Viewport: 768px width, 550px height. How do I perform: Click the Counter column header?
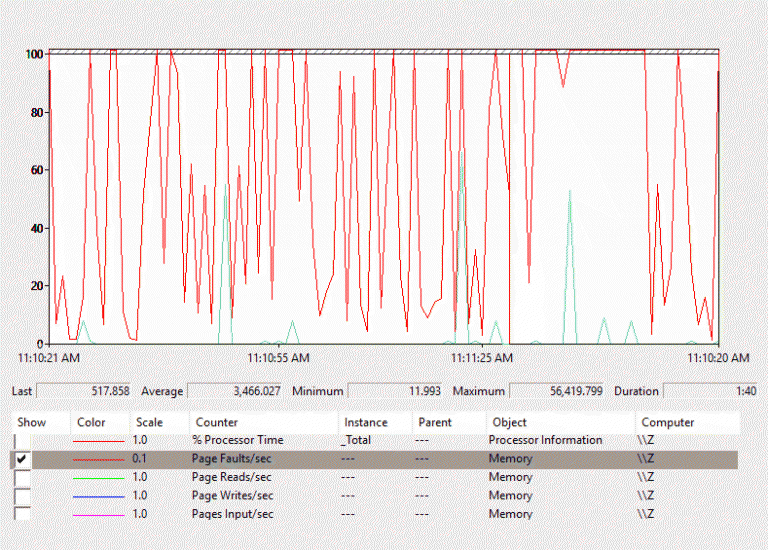tap(217, 422)
